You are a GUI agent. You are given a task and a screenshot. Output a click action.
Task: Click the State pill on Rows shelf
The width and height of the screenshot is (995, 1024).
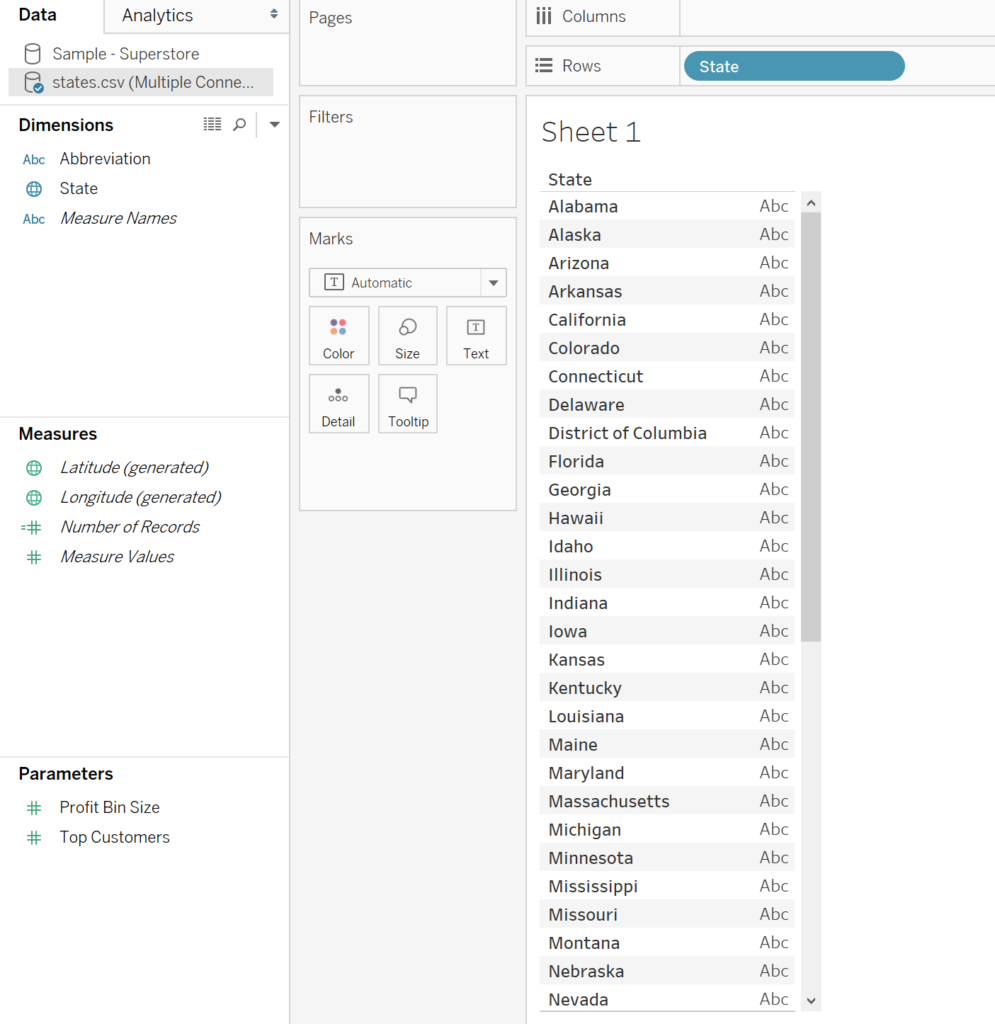pos(794,66)
